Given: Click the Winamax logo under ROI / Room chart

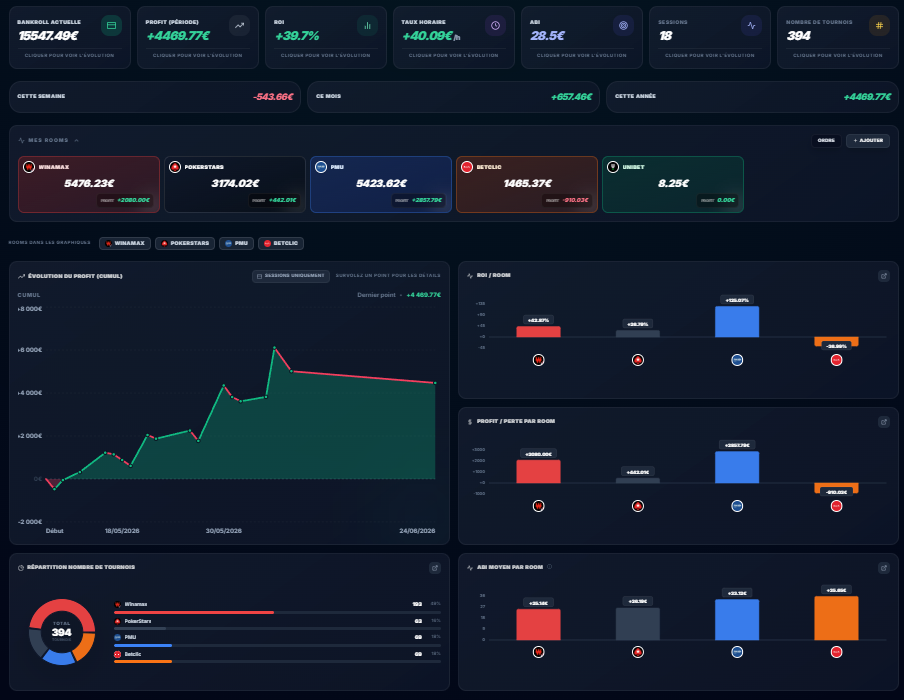Looking at the screenshot, I should [538, 360].
